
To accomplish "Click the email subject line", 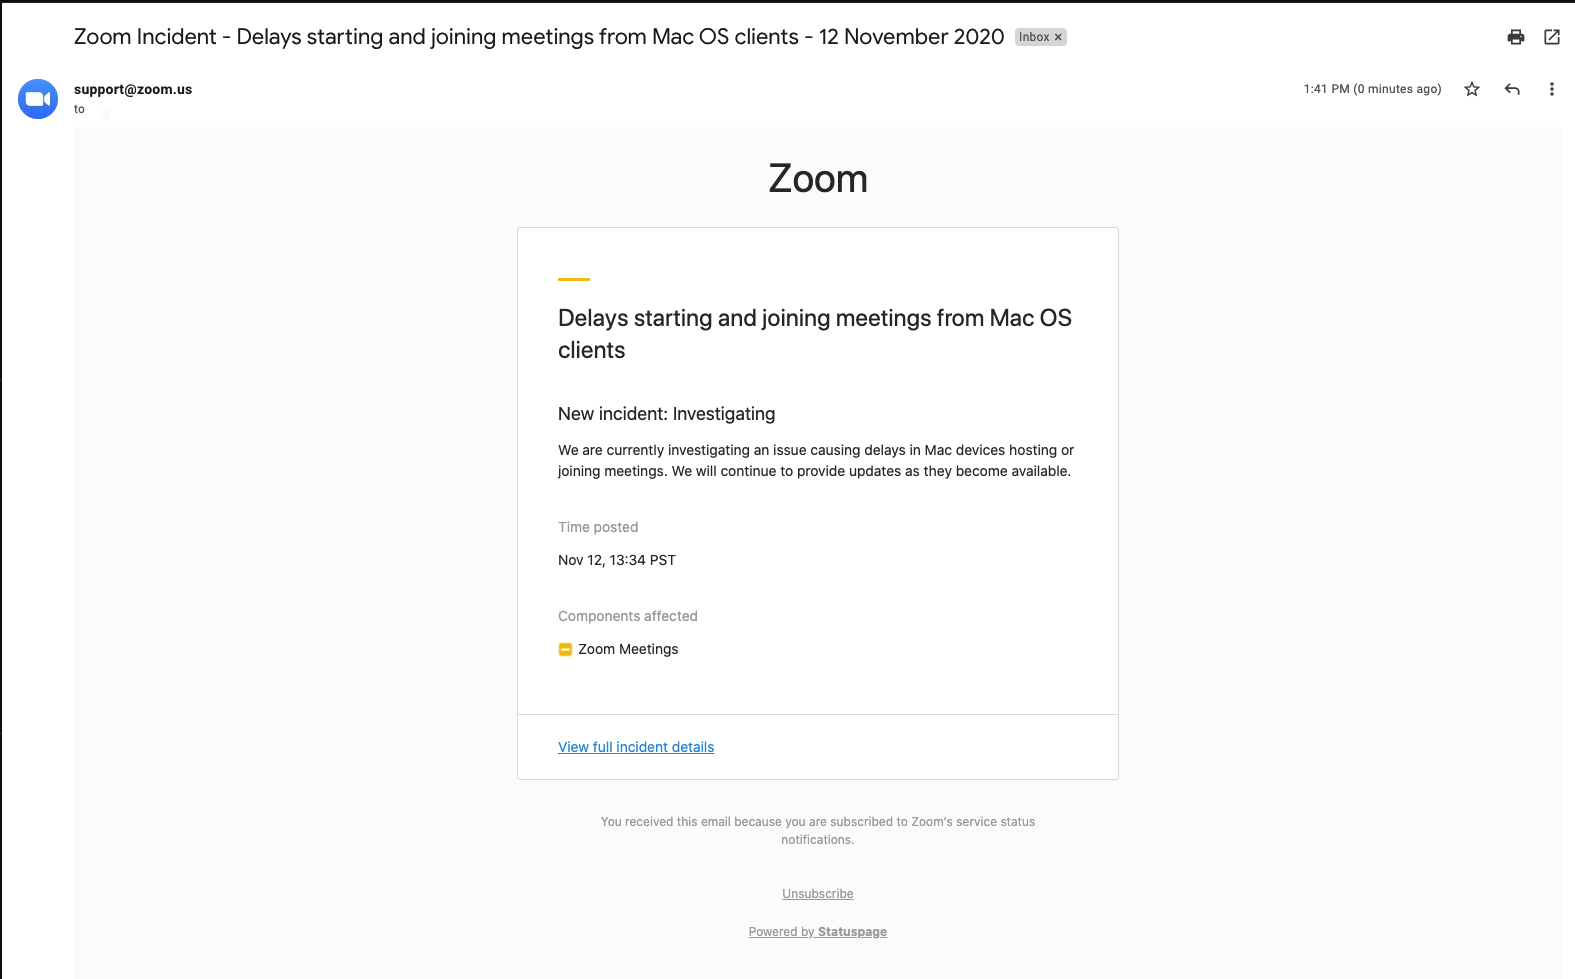I will [539, 37].
